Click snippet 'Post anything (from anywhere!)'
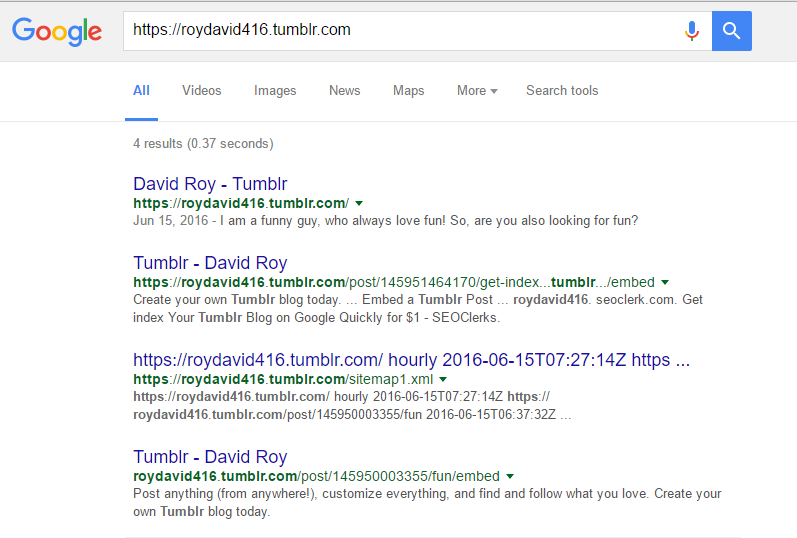797x538 pixels. tap(225, 494)
